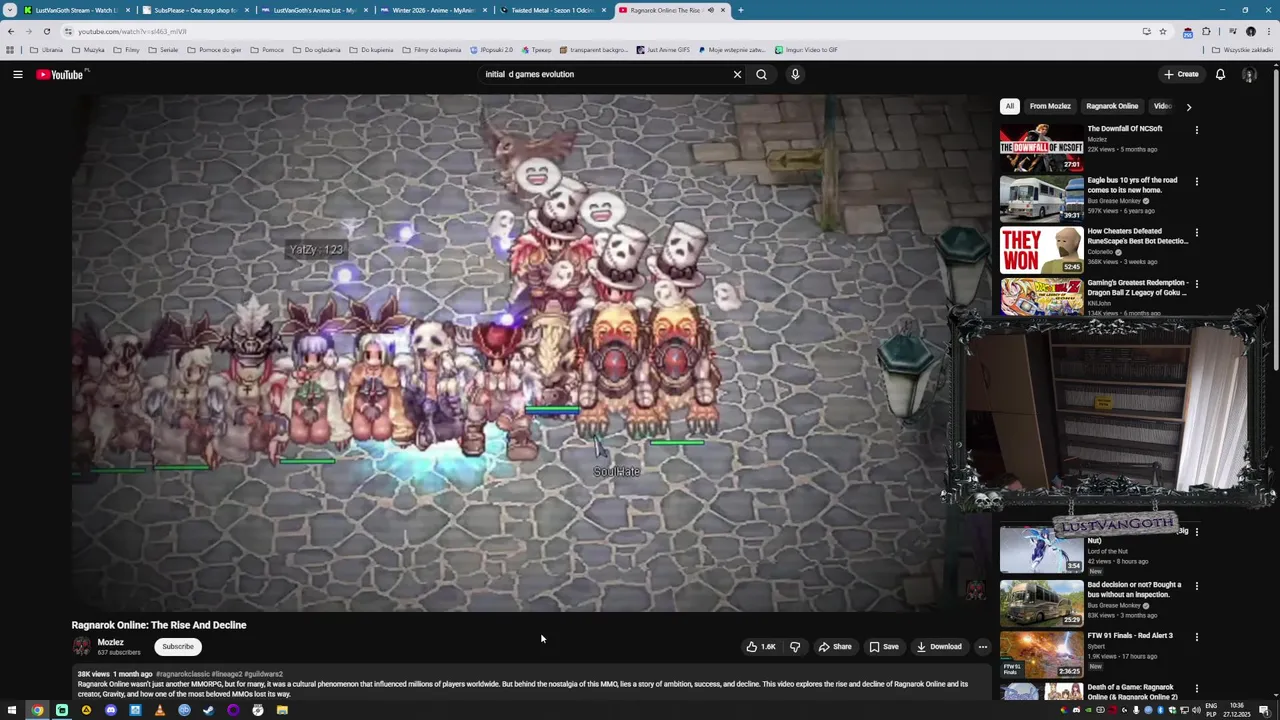Switch to the Winter 2026 Anime tab
This screenshot has height=720, width=1280.
[x=433, y=10]
